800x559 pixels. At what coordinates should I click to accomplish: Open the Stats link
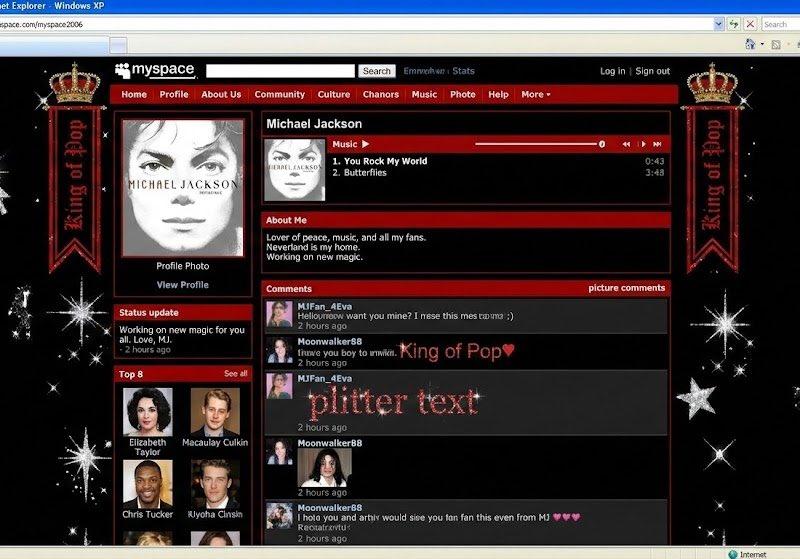463,71
